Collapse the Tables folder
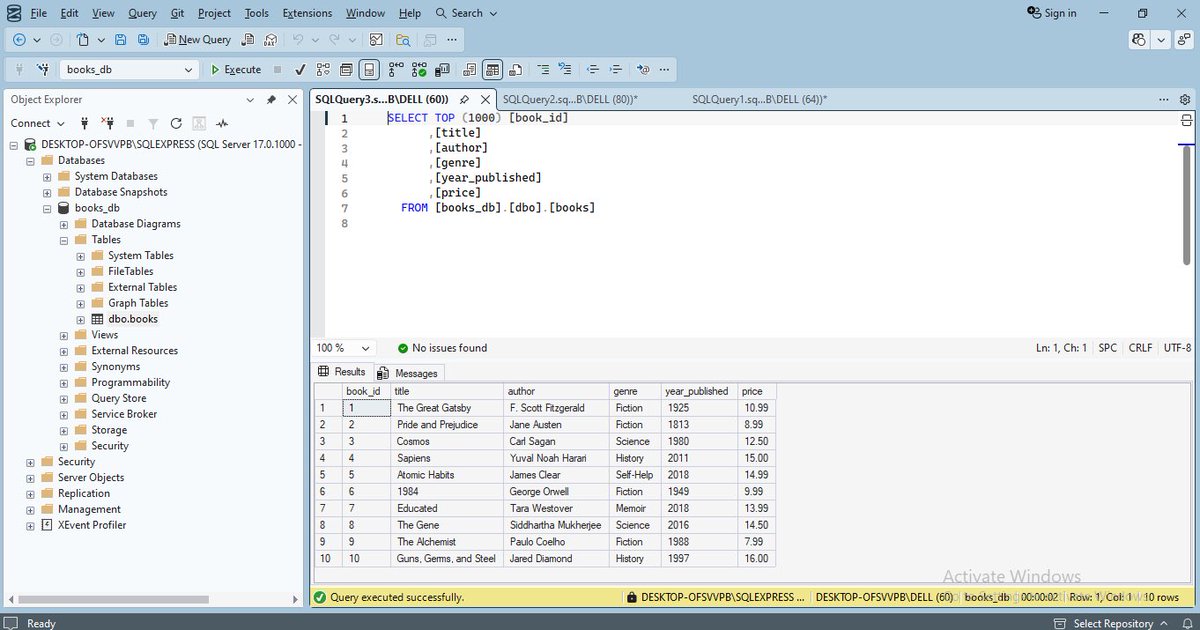Image resolution: width=1200 pixels, height=630 pixels. pos(64,240)
